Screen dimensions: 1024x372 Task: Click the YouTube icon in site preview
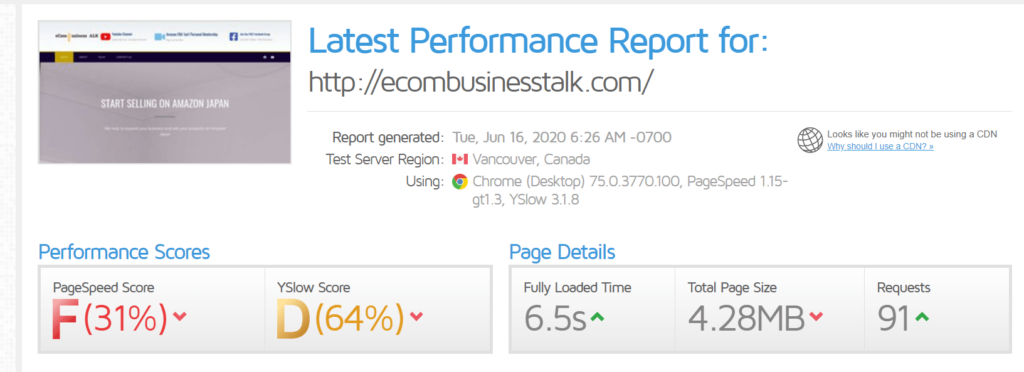(104, 37)
